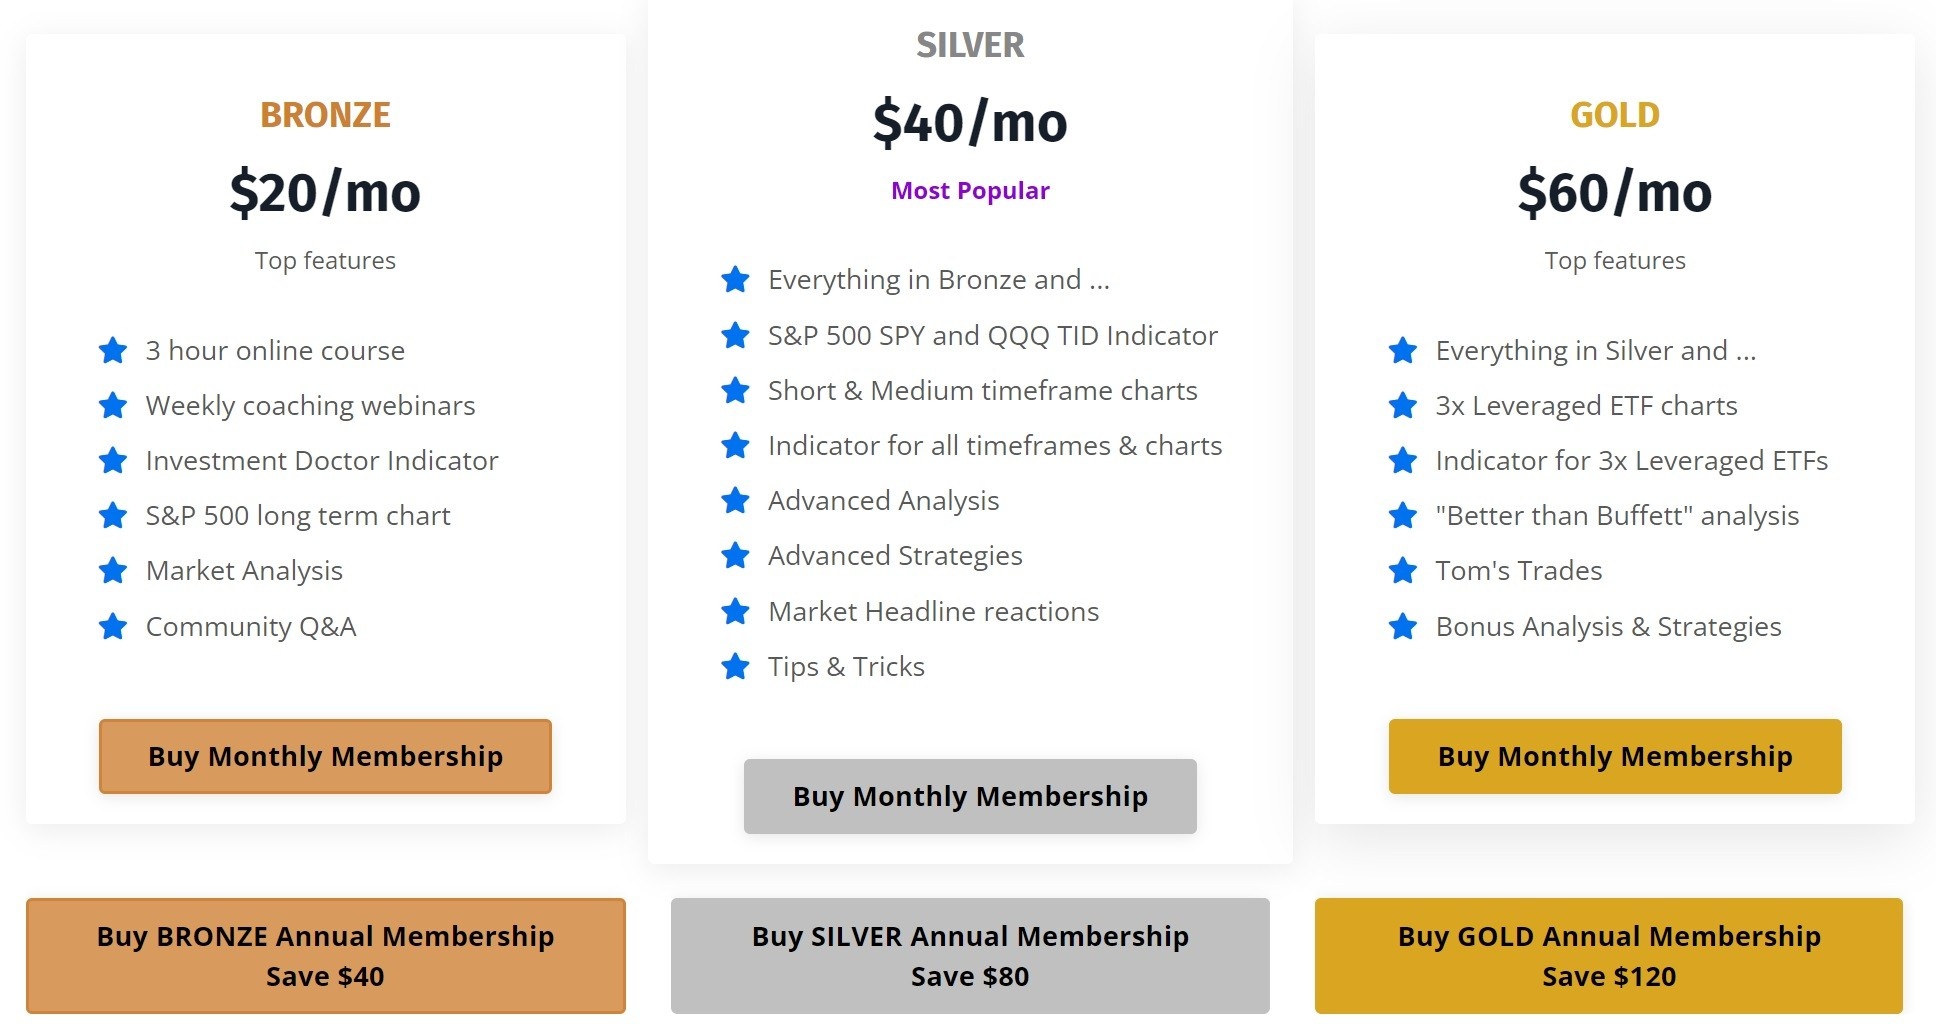The width and height of the screenshot is (1936, 1024).
Task: Buy SILVER Annual Membership saving $80
Action: pos(970,956)
